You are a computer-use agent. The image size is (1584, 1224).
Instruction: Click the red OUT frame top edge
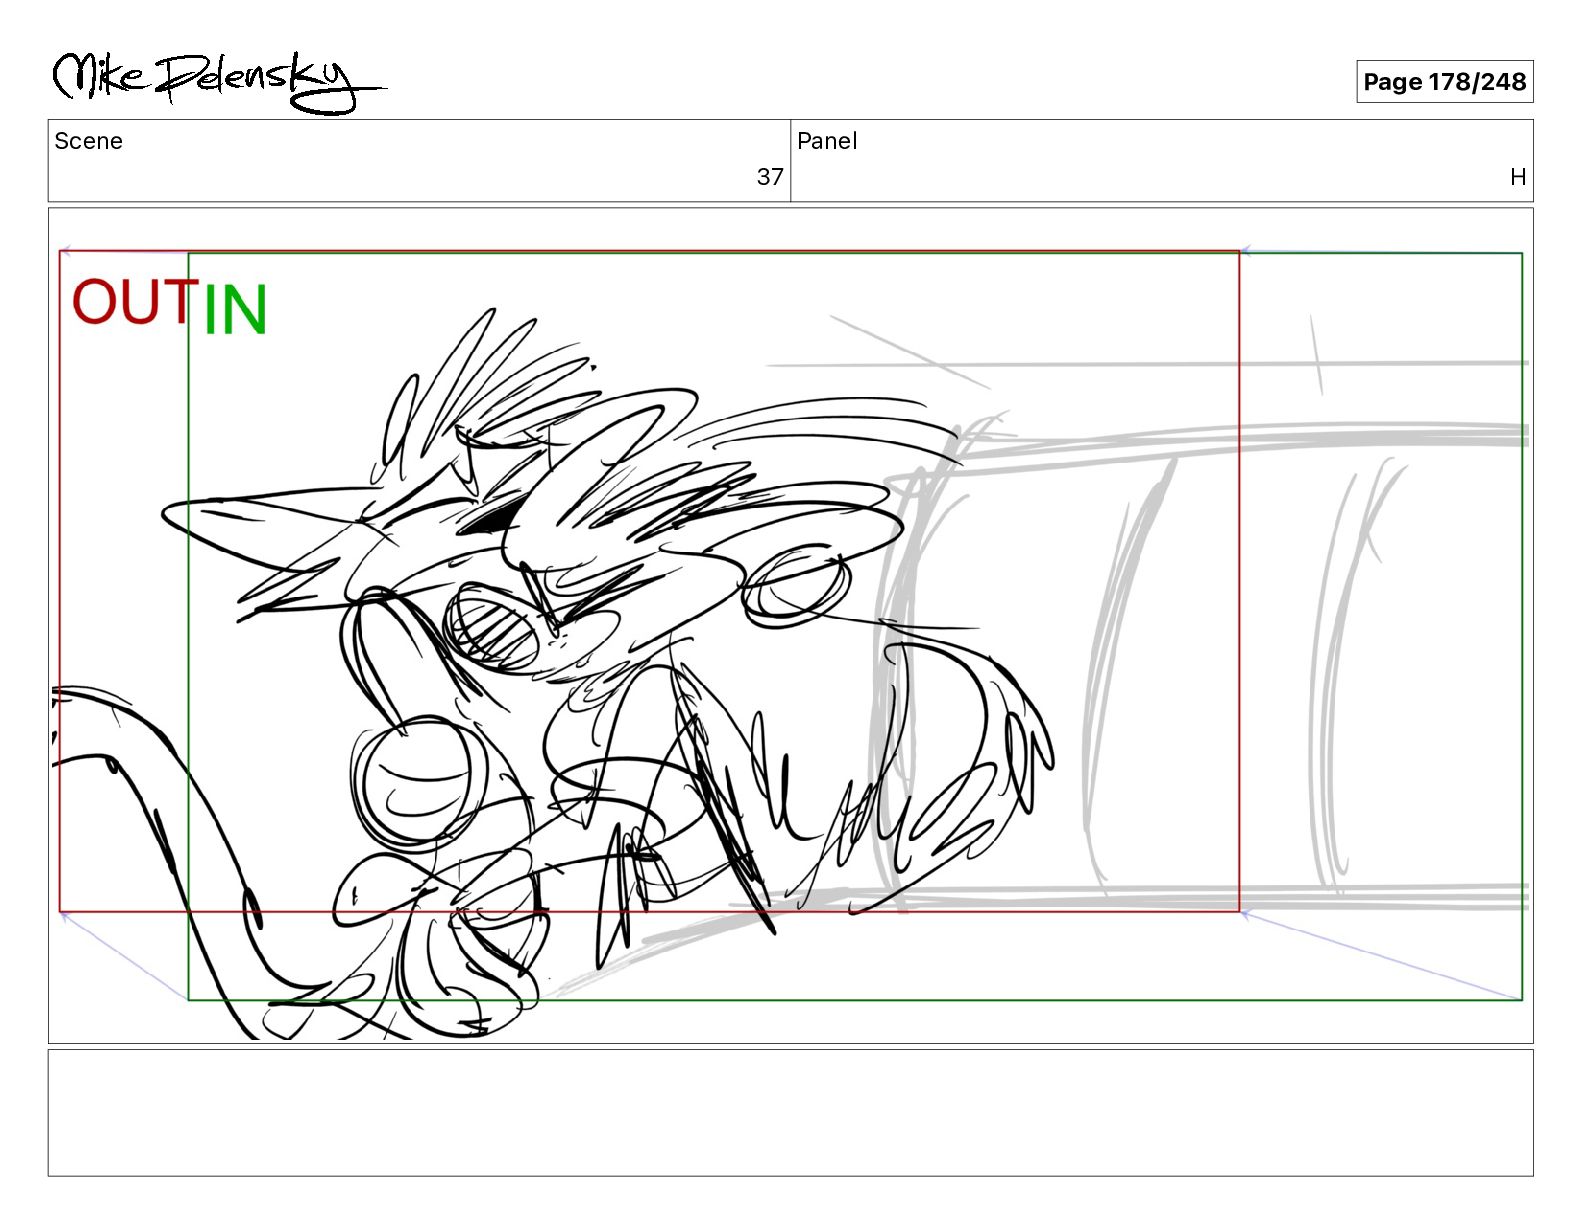[649, 251]
